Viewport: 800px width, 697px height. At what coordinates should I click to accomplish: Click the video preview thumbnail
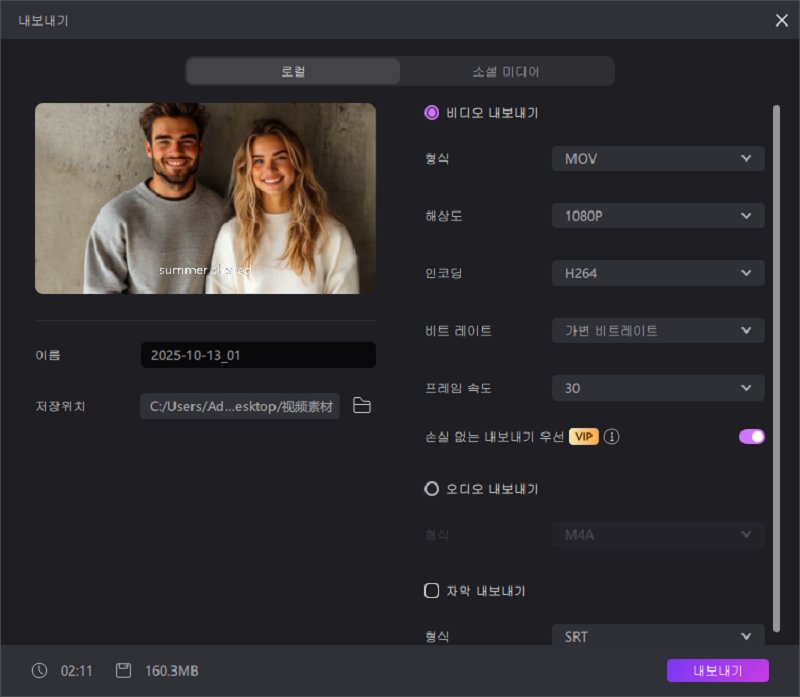(x=205, y=198)
